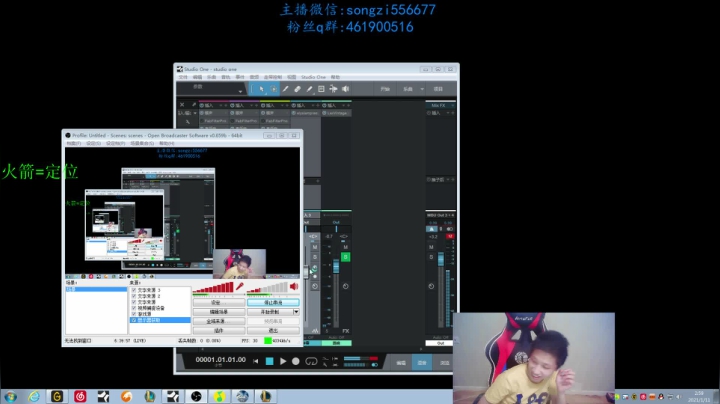
Task: Select the Paint pencil tool in Studio One
Action: [x=309, y=89]
